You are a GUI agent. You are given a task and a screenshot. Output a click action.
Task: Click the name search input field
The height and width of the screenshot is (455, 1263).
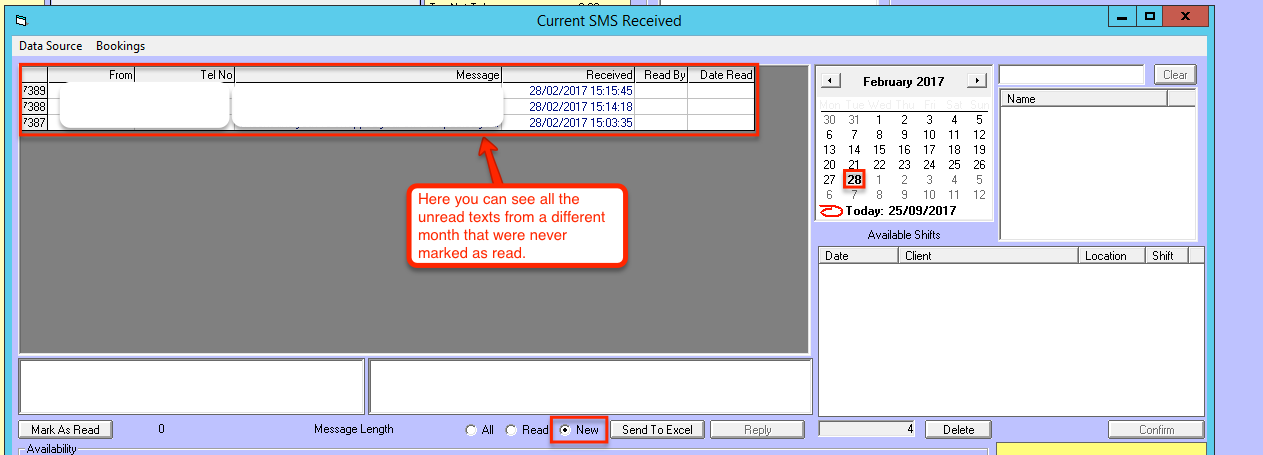click(1071, 75)
